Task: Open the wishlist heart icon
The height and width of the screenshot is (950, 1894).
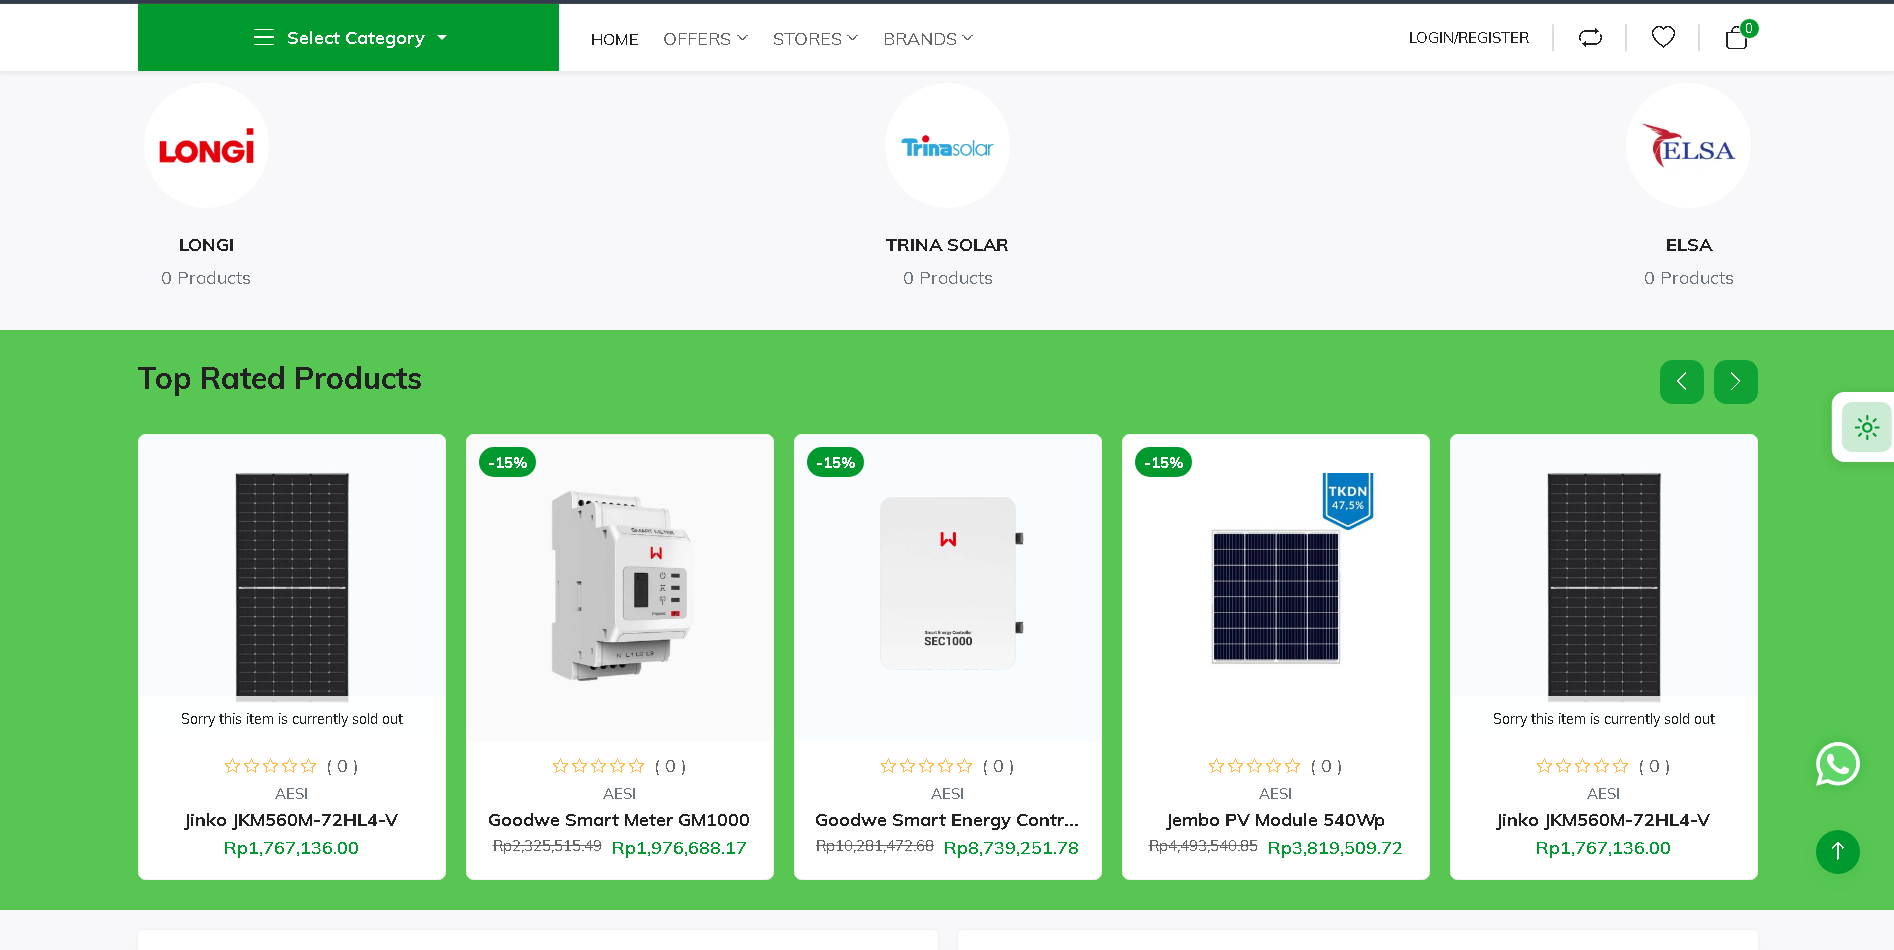Action: pos(1663,37)
